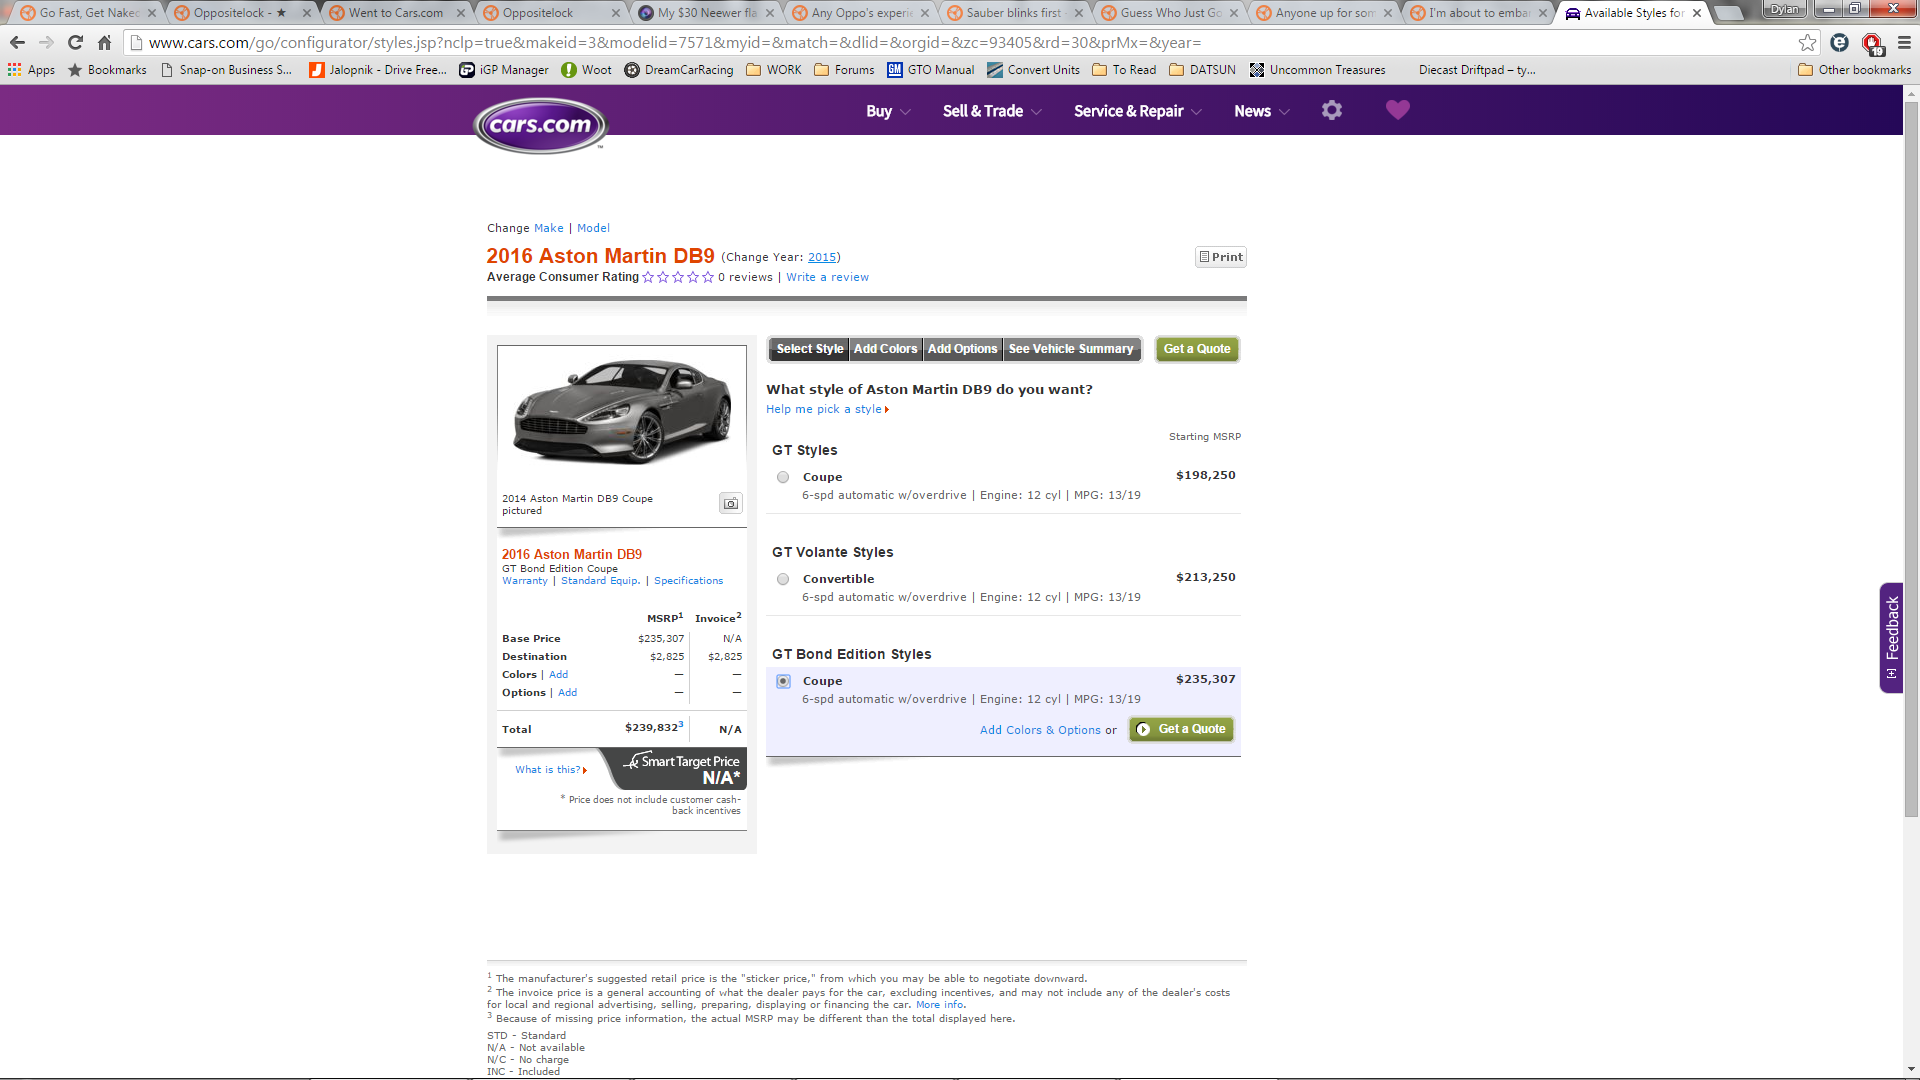The image size is (1920, 1080).
Task: Click in the browser address bar
Action: (960, 43)
